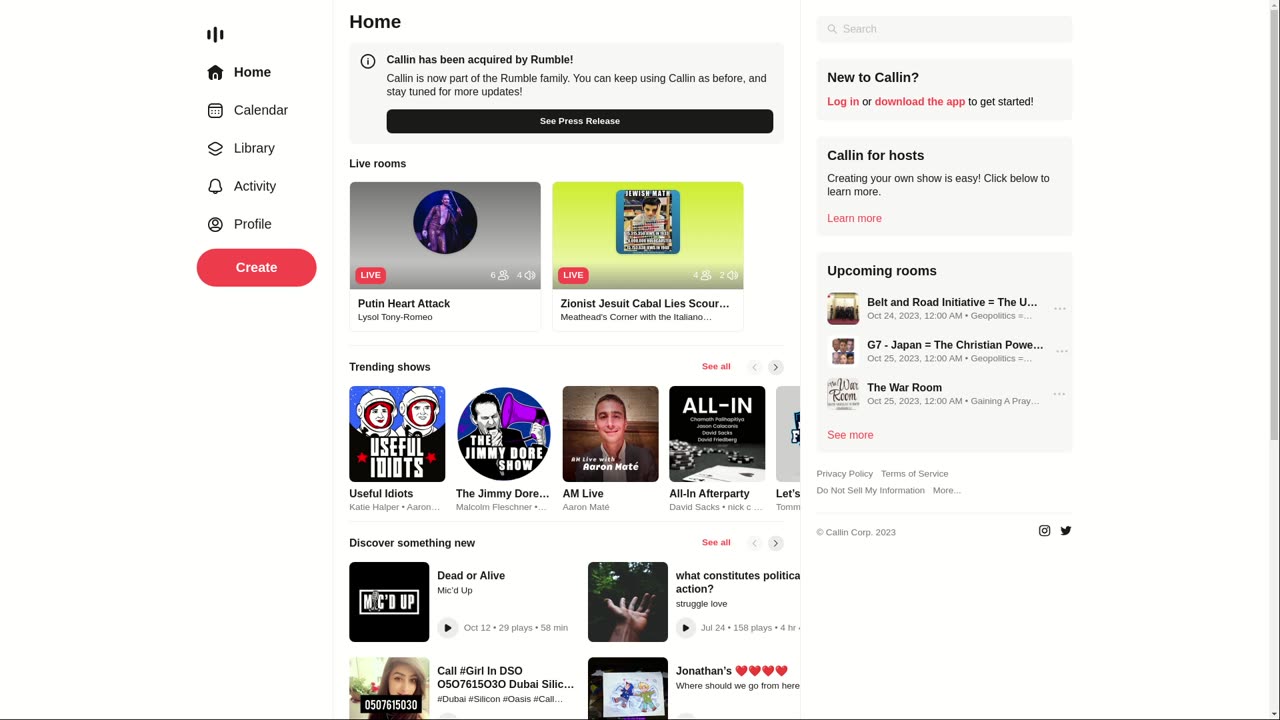The width and height of the screenshot is (1280, 720).
Task: Click the Home house icon in sidebar
Action: 215,72
